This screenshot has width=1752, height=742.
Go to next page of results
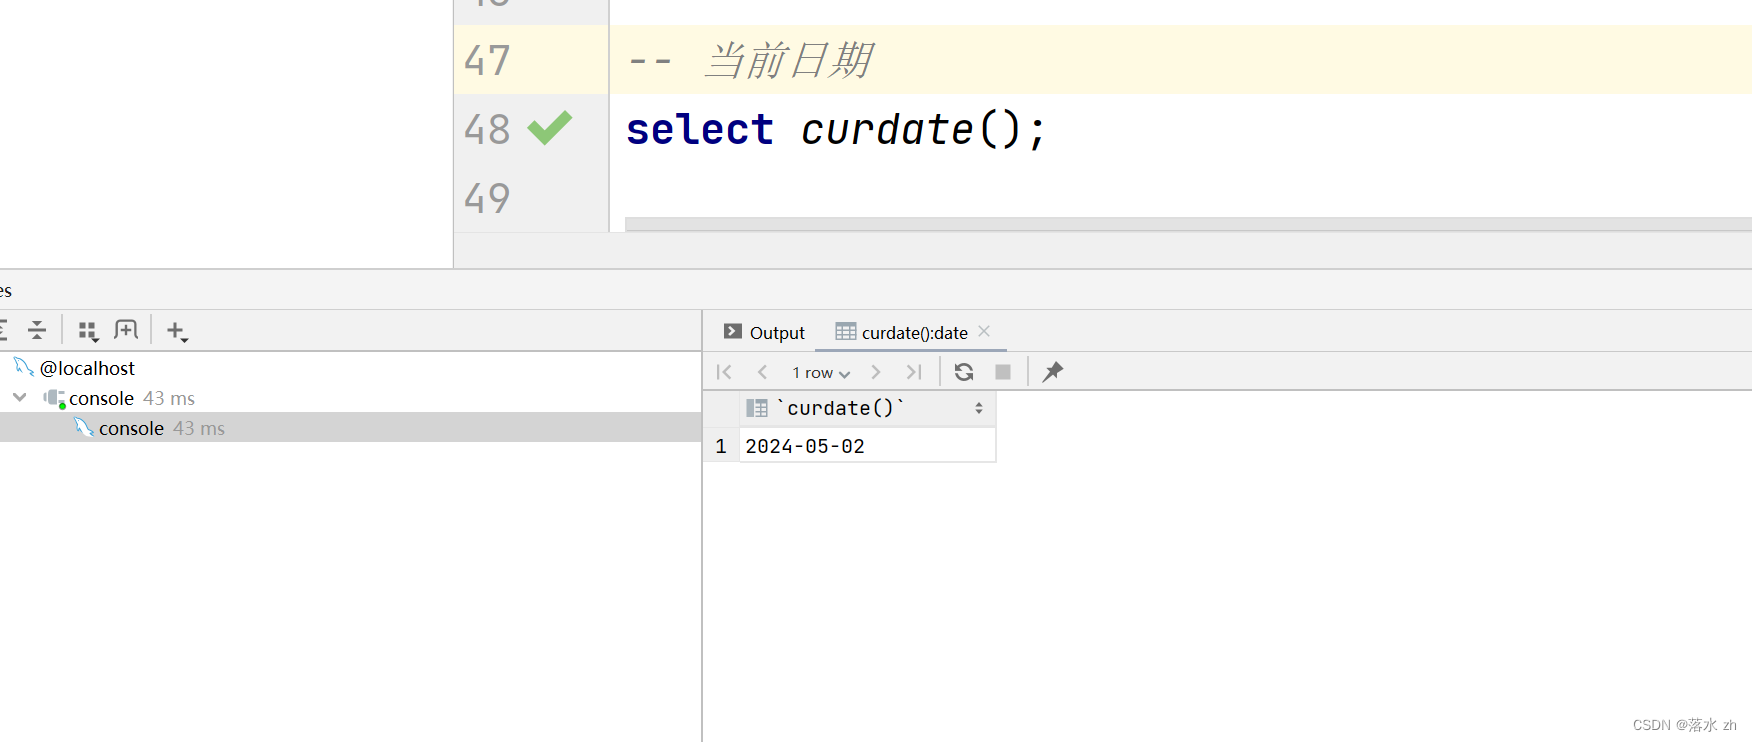[x=876, y=372]
